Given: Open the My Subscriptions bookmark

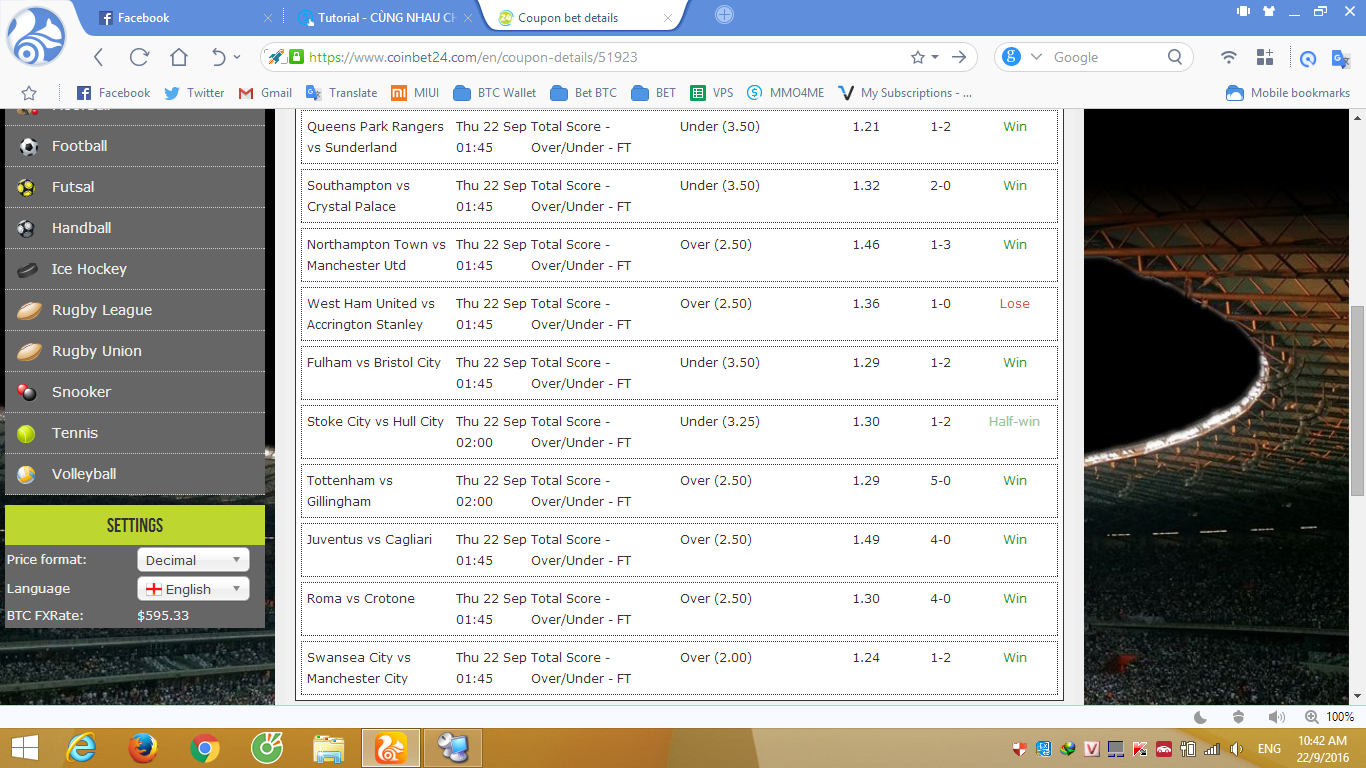Looking at the screenshot, I should (905, 93).
